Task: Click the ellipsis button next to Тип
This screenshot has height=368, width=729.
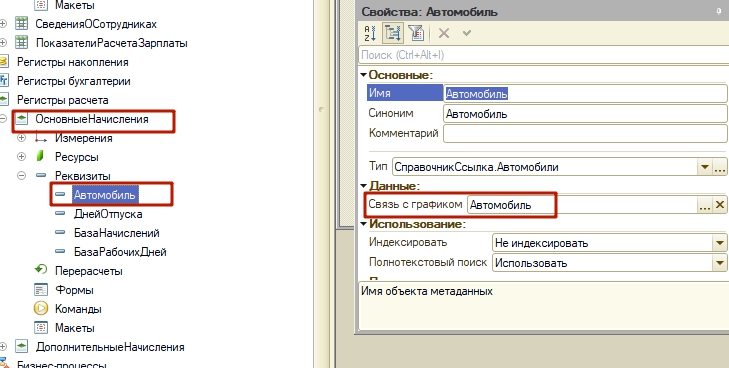Action: click(720, 167)
